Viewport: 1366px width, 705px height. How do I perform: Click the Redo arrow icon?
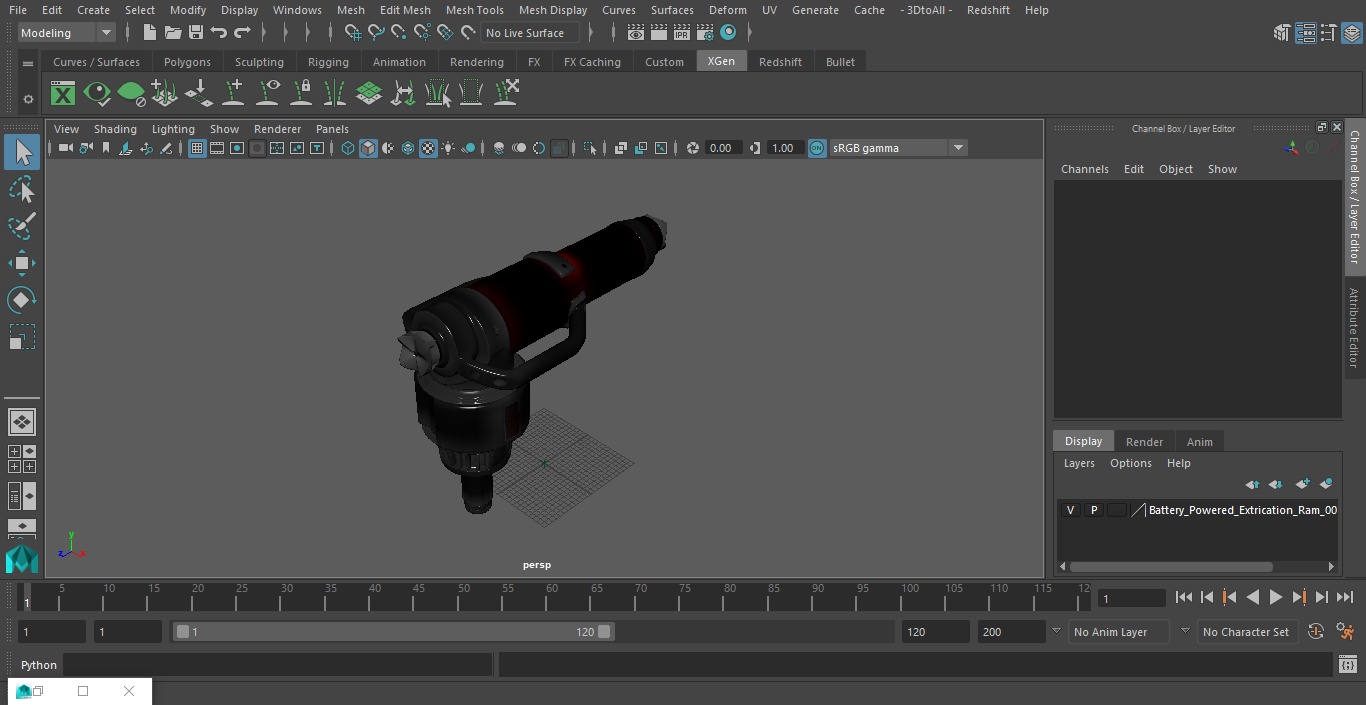pyautogui.click(x=242, y=33)
